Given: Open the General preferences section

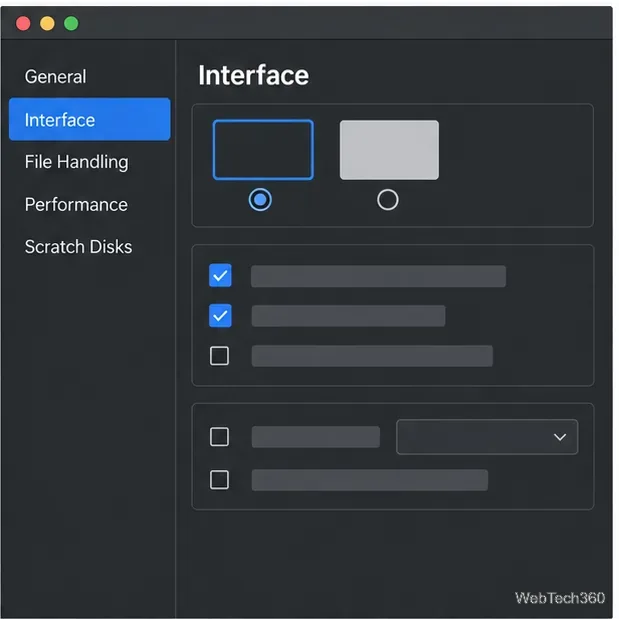Looking at the screenshot, I should click(55, 77).
